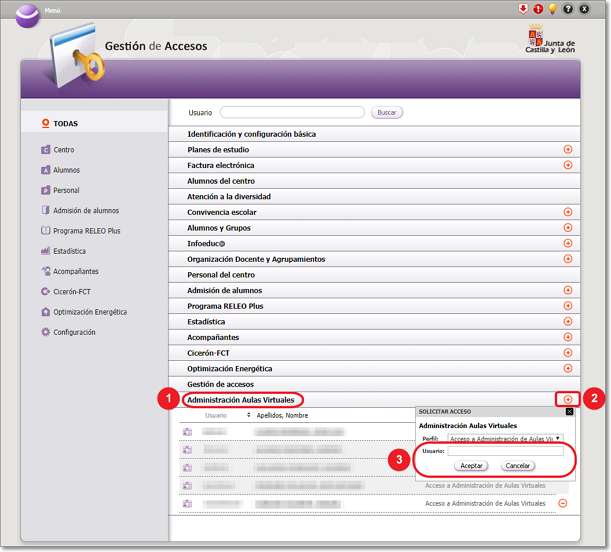This screenshot has width=611, height=552.
Task: Click Cancelar in the access dialog
Action: (x=517, y=466)
